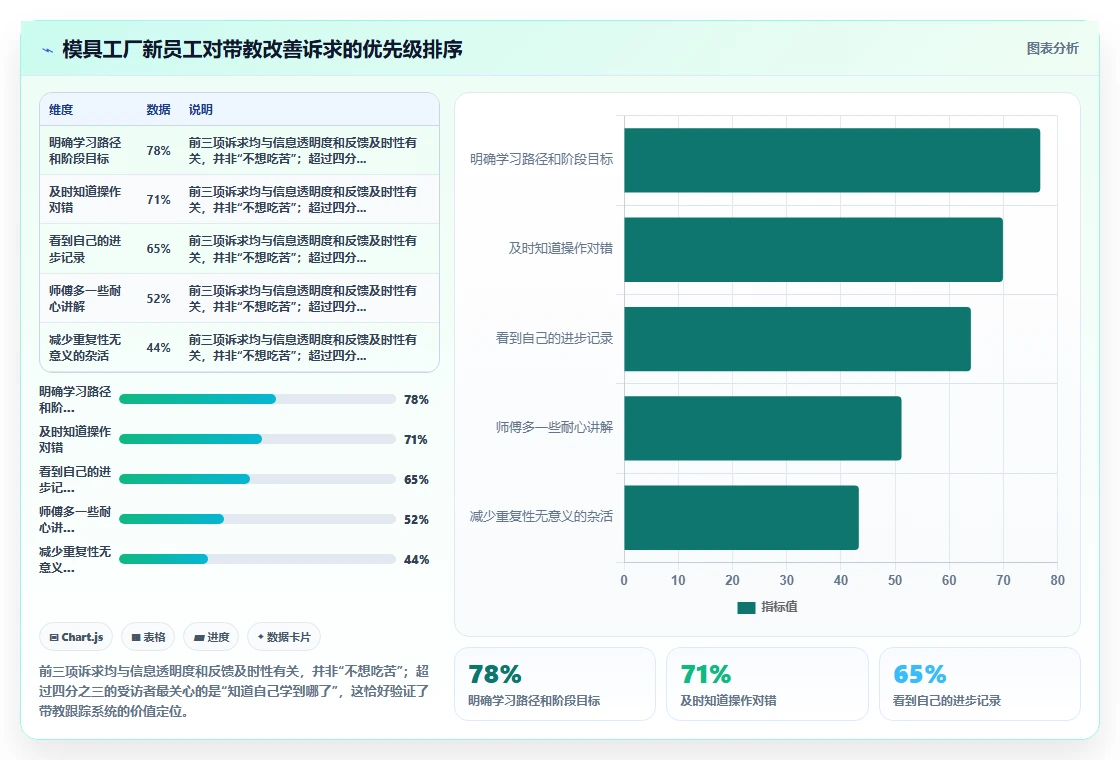Click the 维度 column header
Viewport: 1120px width, 760px height.
(x=61, y=110)
